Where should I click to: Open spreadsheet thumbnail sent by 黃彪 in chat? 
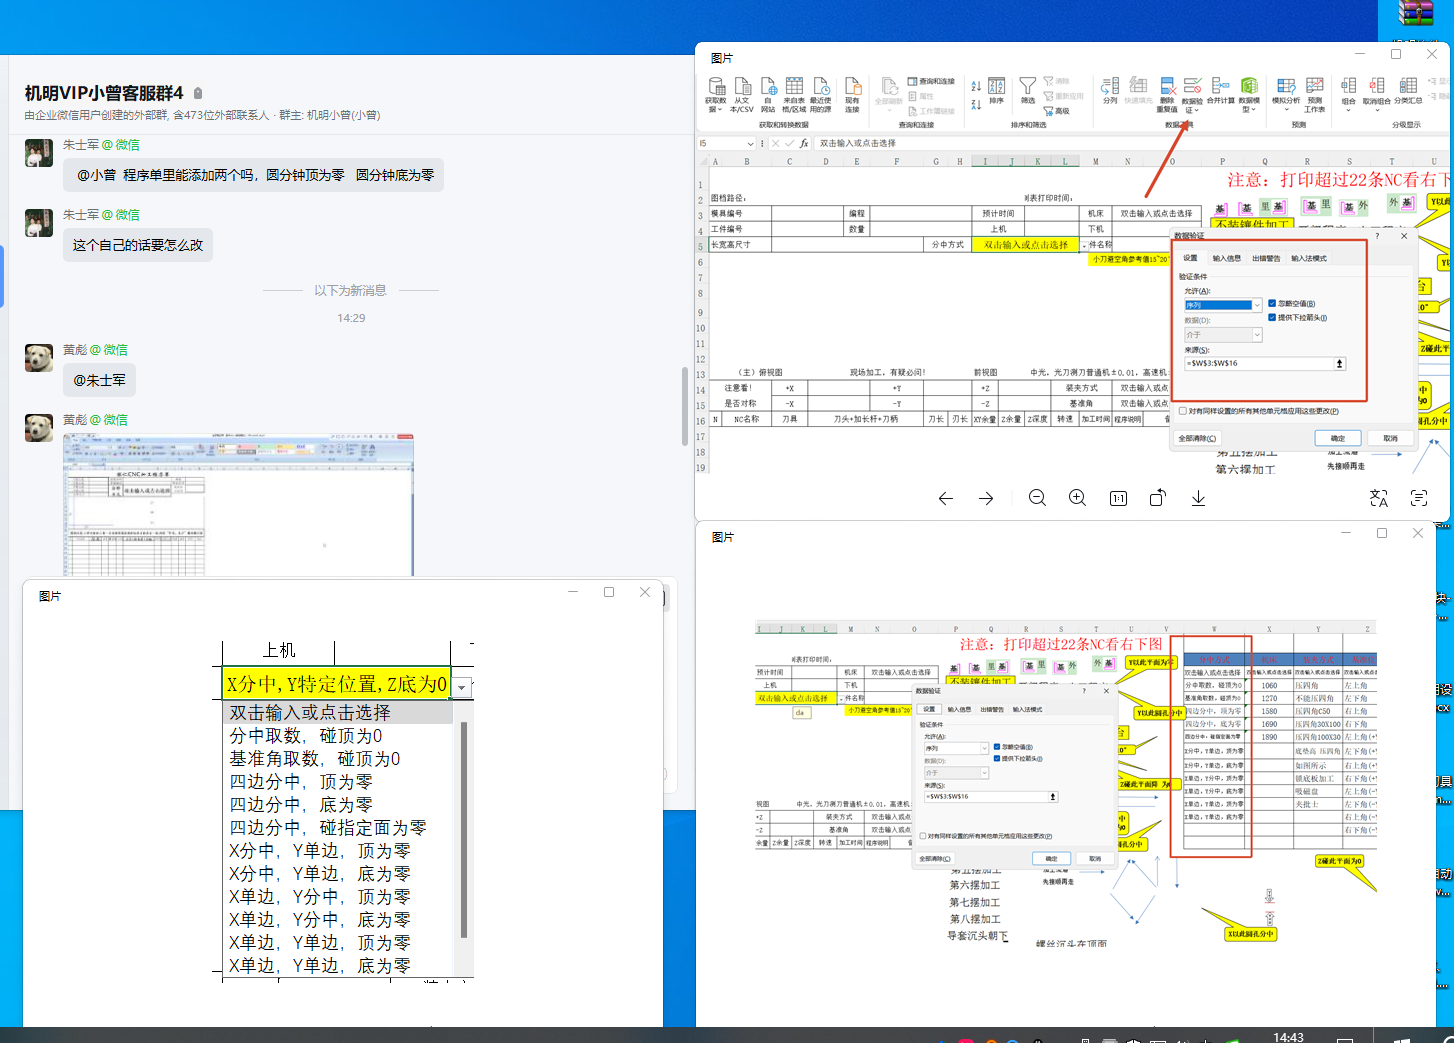(238, 505)
